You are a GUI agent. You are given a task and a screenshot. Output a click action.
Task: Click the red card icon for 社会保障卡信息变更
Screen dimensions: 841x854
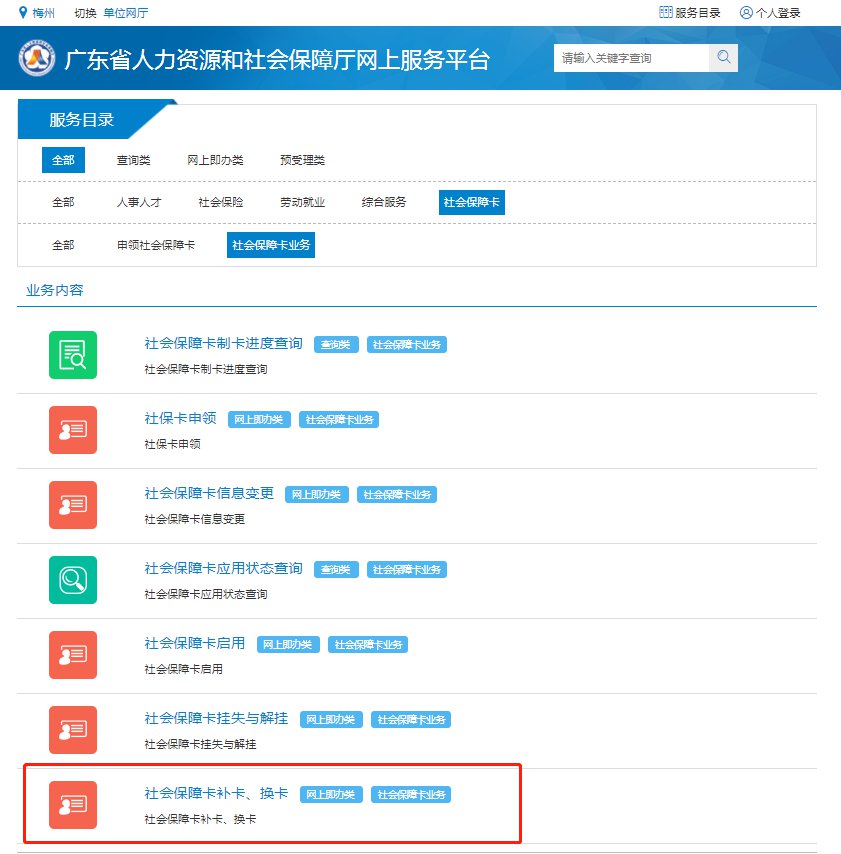pyautogui.click(x=73, y=505)
